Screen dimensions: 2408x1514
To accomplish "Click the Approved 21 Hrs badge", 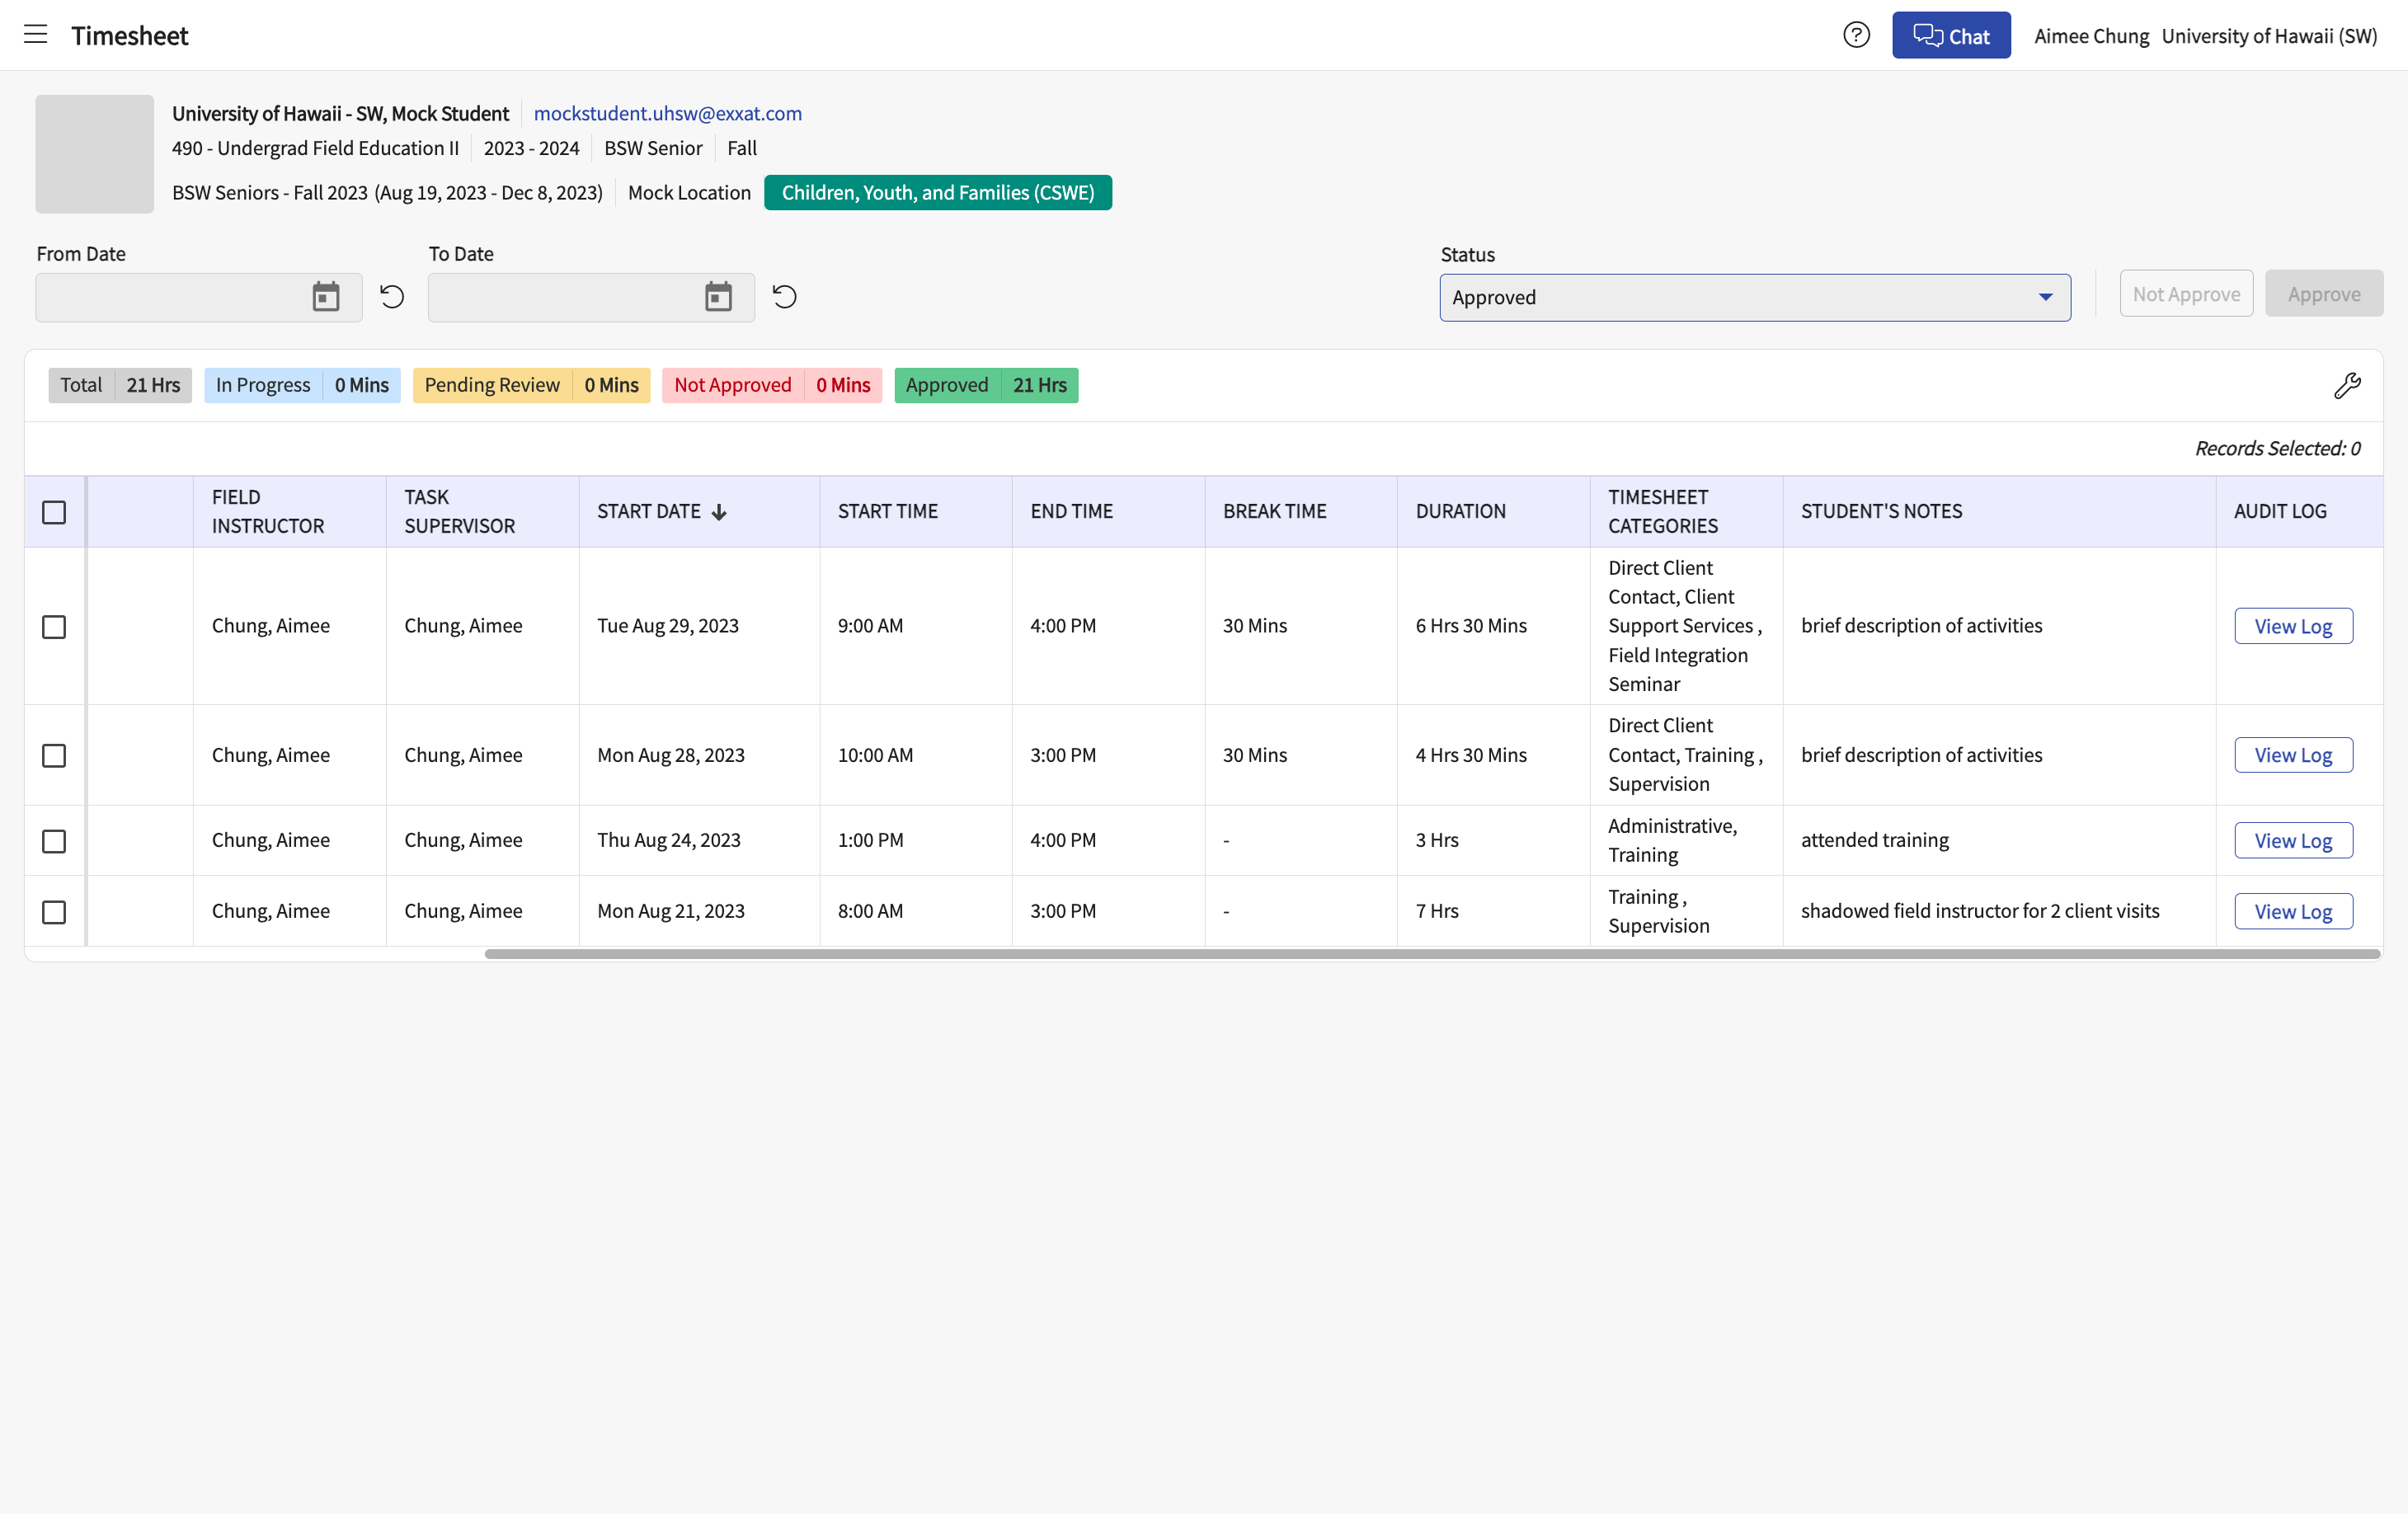I will (x=985, y=385).
